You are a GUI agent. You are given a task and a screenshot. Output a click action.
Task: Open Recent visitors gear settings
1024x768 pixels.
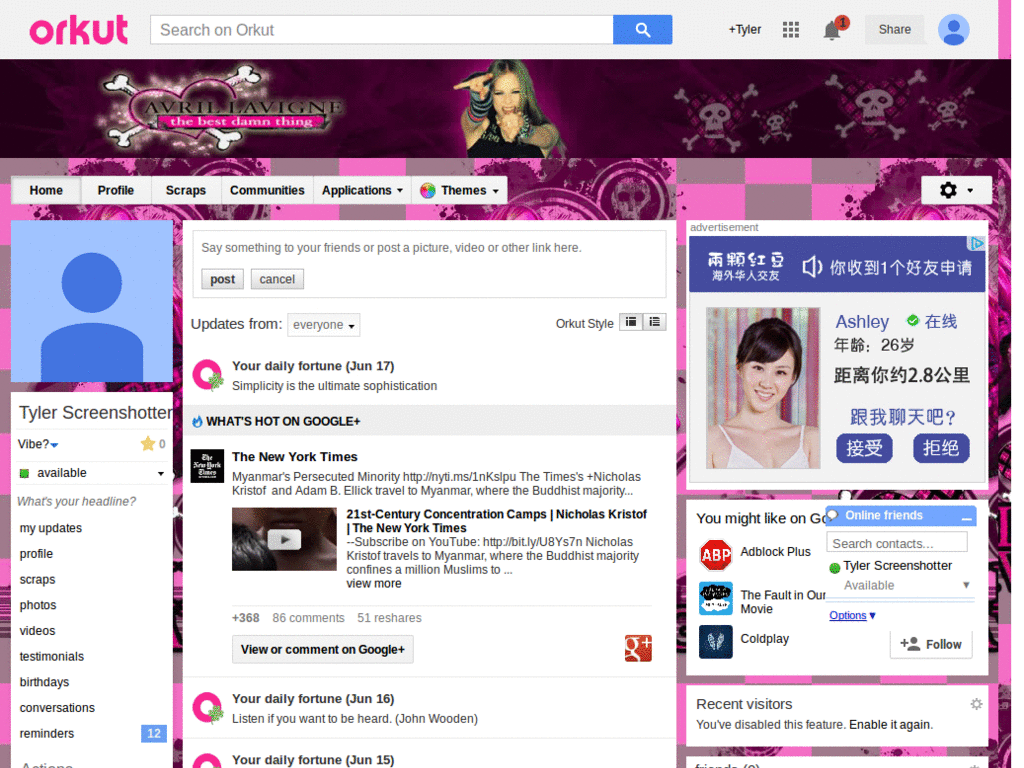click(976, 704)
